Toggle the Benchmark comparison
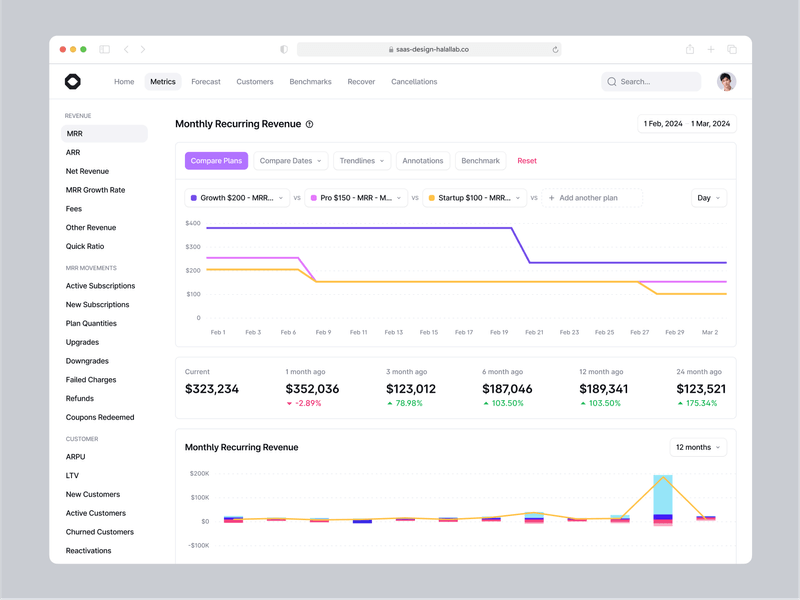 [x=480, y=160]
